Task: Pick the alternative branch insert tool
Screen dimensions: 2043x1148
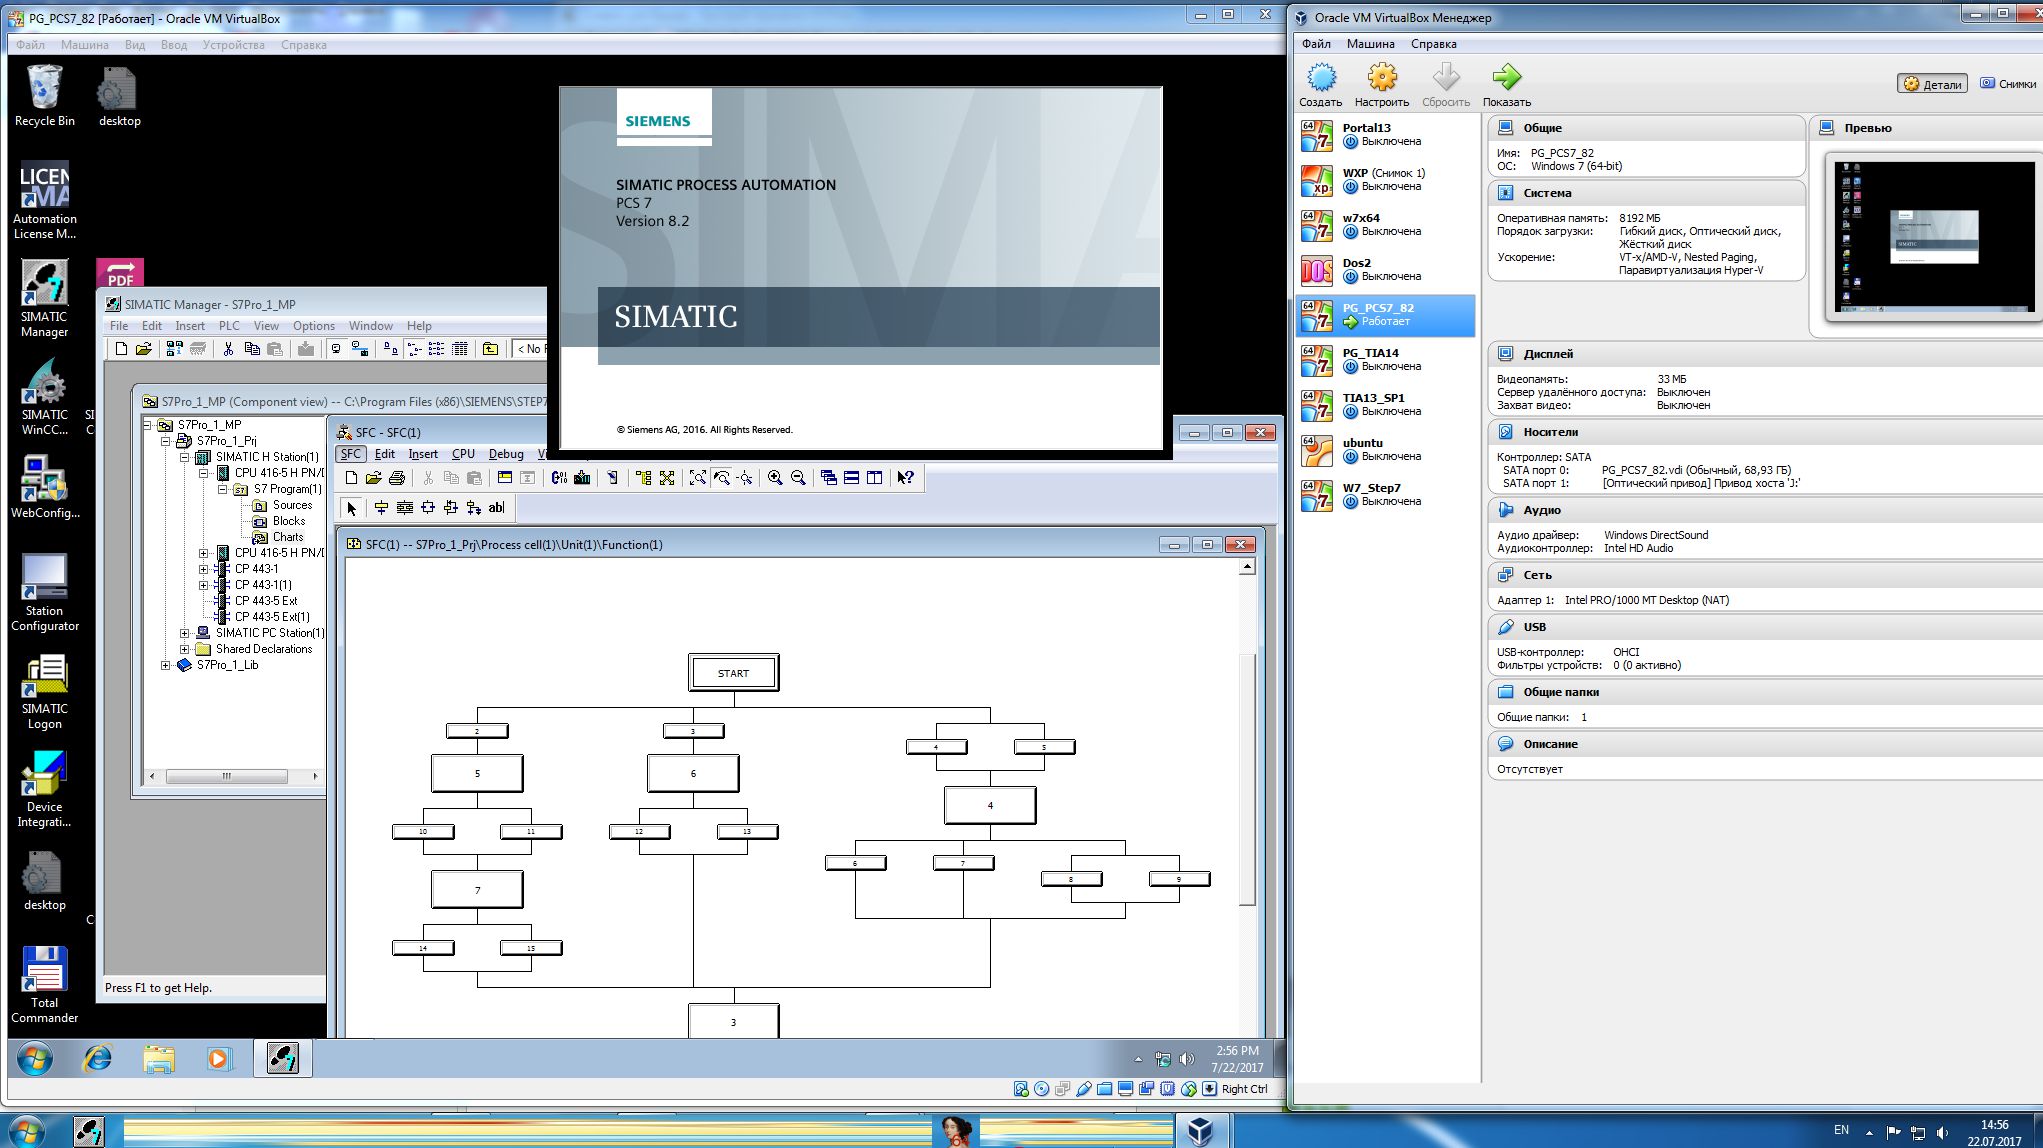Action: pos(428,508)
